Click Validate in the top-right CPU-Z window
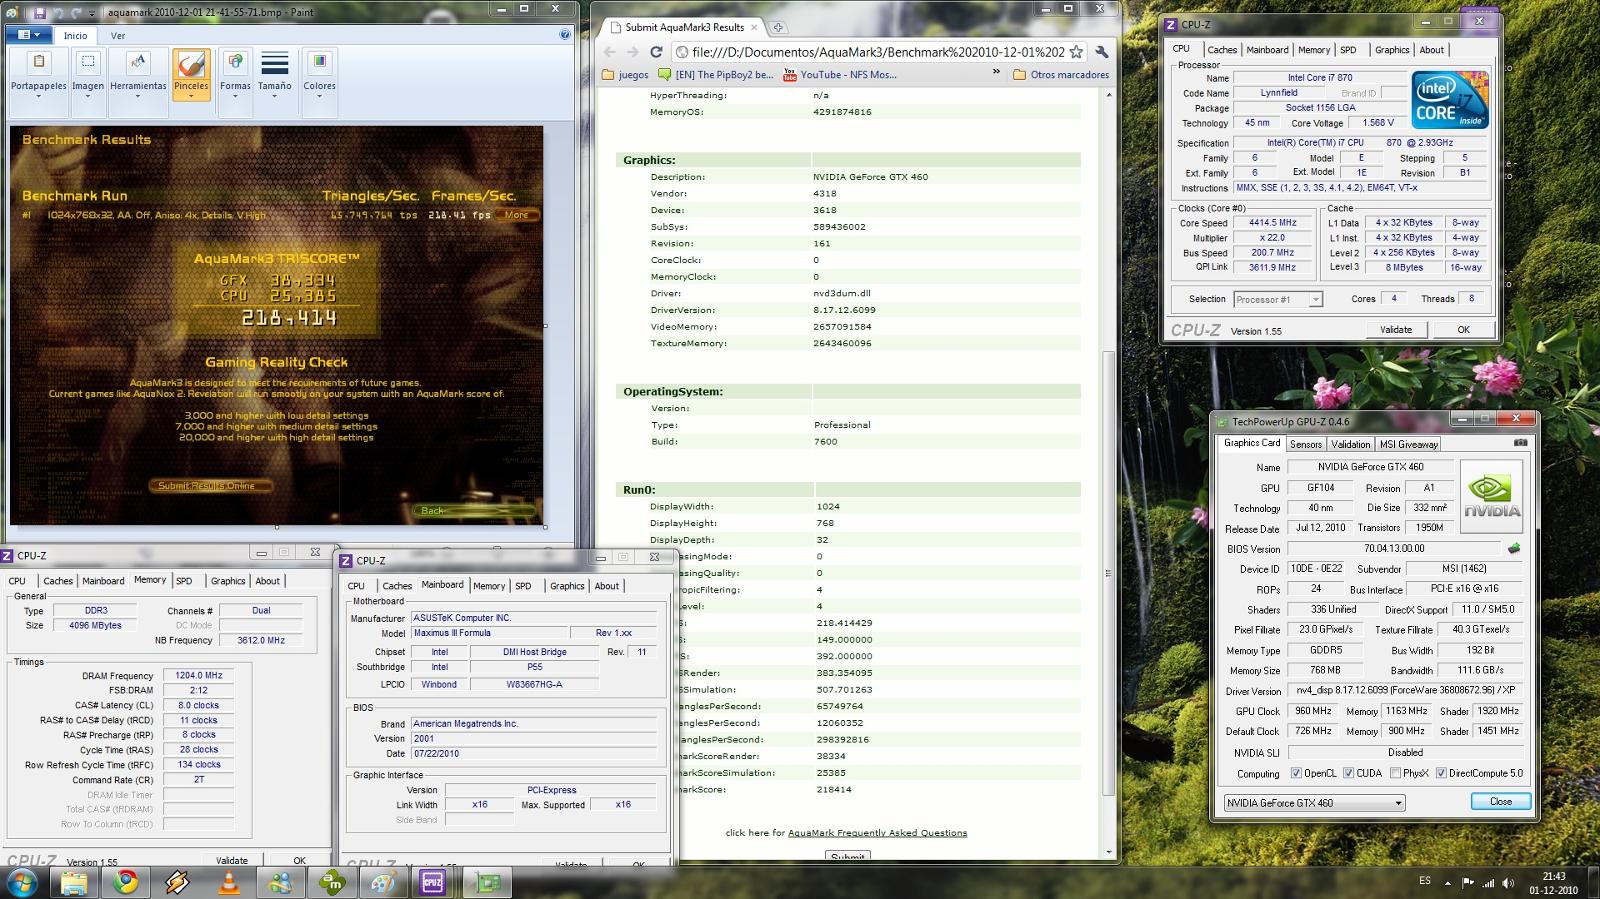 click(x=1395, y=330)
